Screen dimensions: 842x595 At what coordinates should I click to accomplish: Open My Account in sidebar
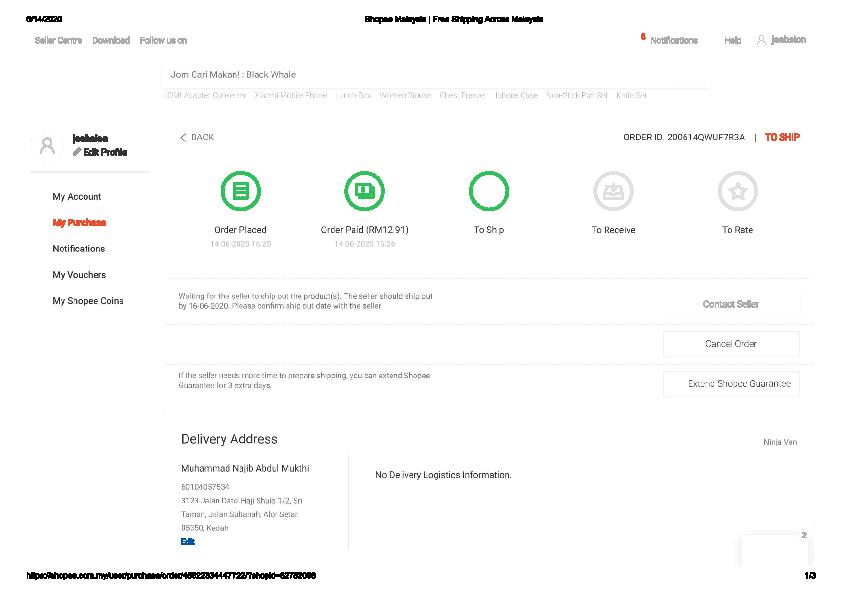[77, 197]
